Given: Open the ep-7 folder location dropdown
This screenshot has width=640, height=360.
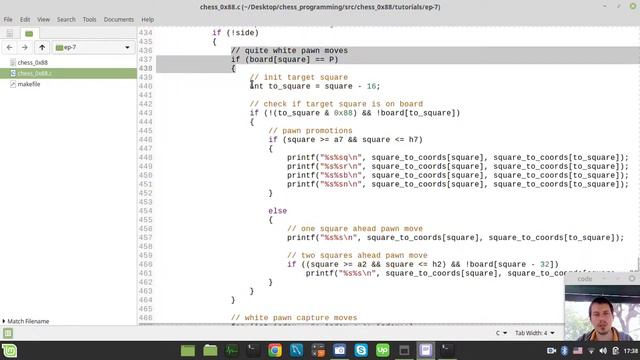Looking at the screenshot, I should [93, 47].
